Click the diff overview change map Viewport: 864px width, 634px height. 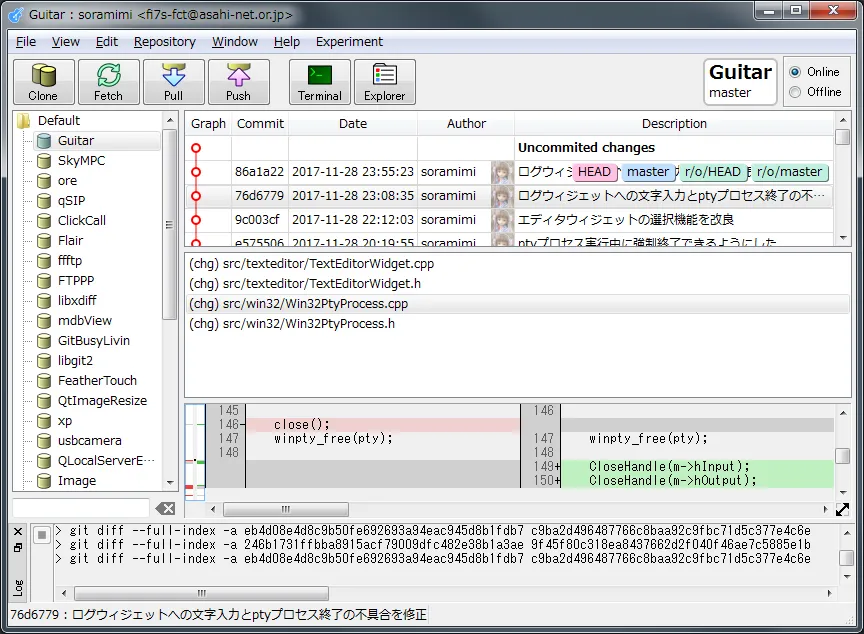195,451
